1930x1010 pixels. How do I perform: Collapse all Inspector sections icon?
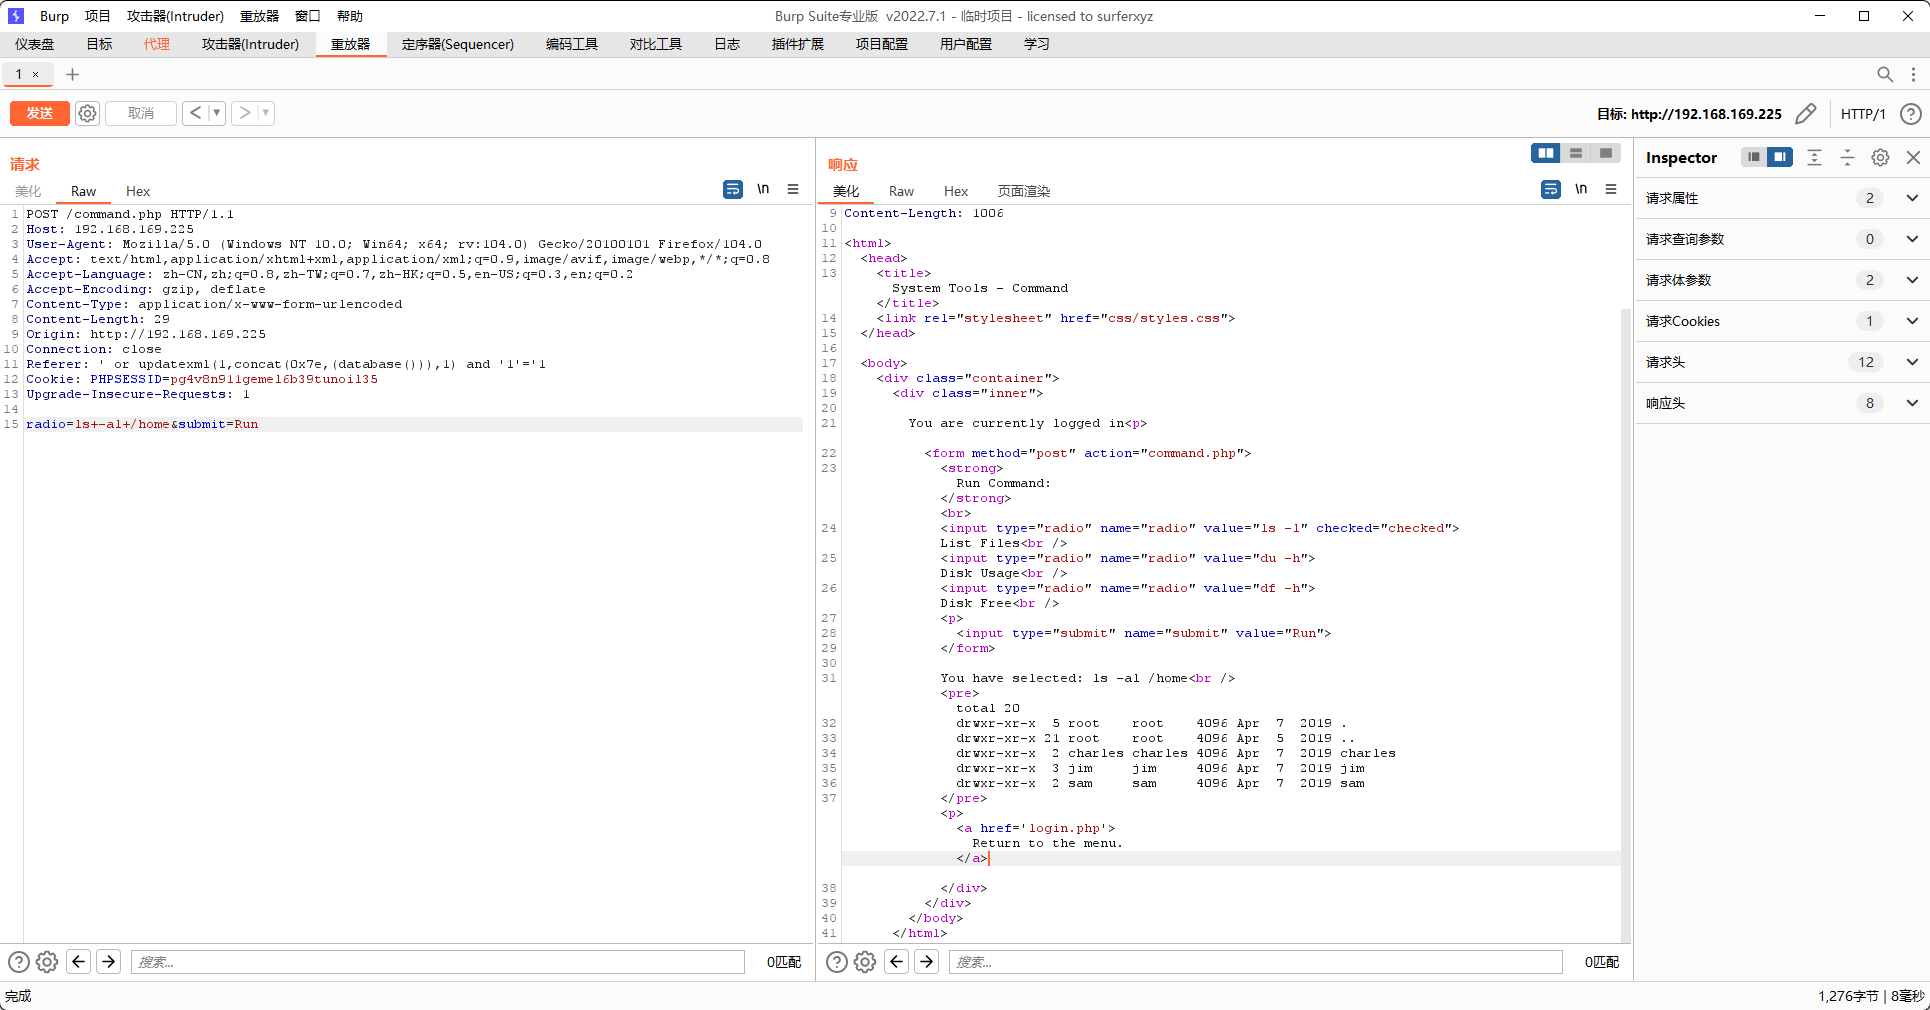(x=1847, y=157)
